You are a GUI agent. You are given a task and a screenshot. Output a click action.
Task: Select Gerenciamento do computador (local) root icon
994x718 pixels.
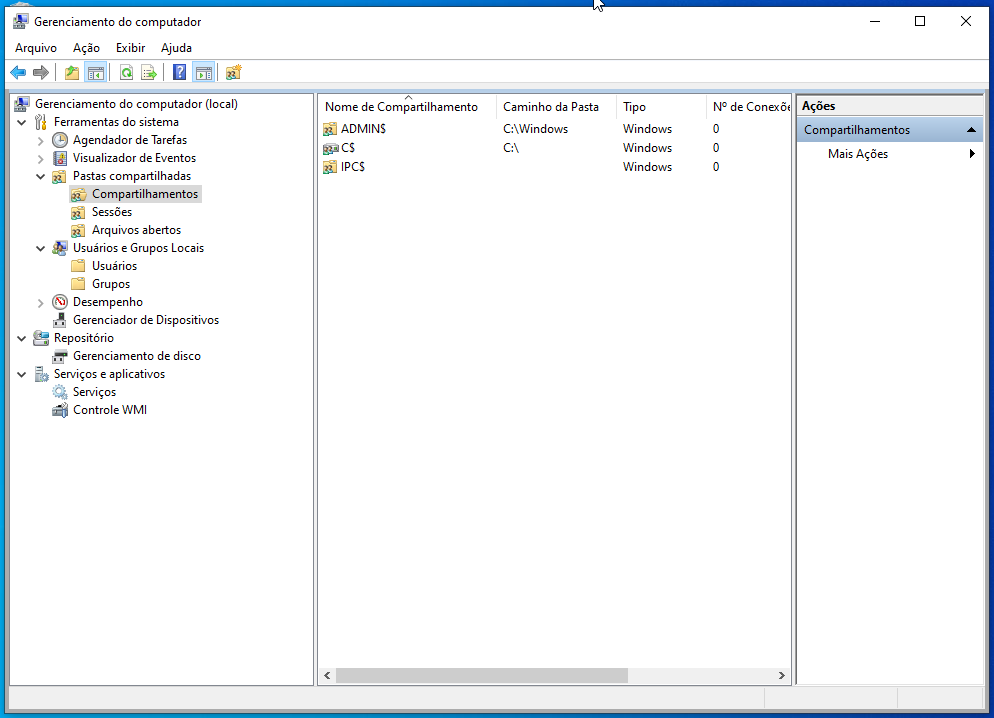pos(22,104)
